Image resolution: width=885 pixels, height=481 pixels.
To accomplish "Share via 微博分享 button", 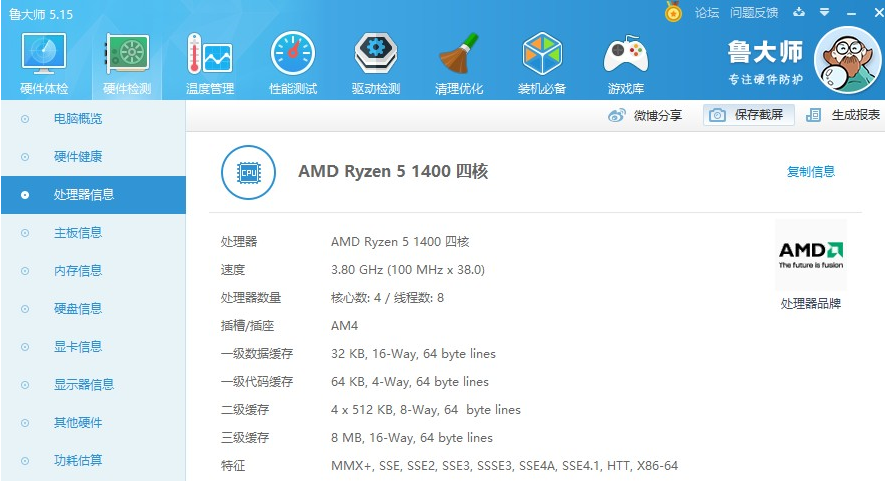I will pos(645,115).
